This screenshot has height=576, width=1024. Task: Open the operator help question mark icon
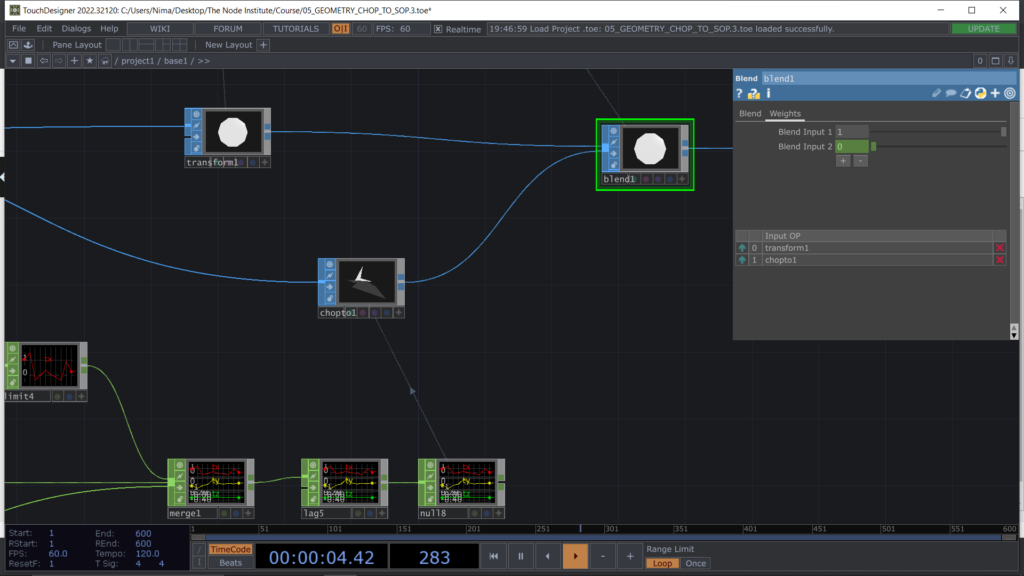click(x=739, y=94)
